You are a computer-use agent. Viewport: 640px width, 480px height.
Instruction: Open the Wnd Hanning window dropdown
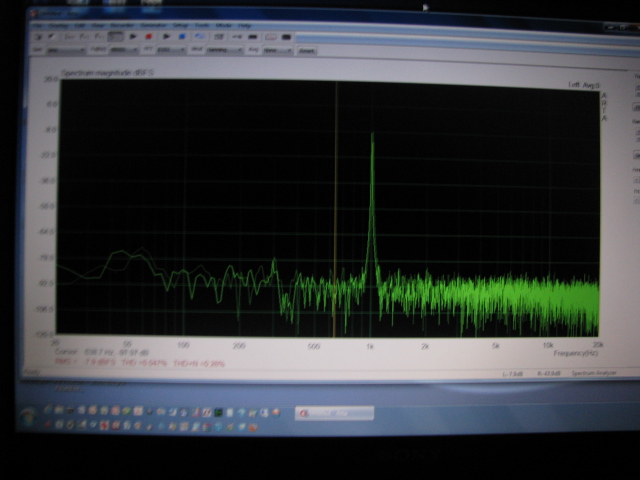[224, 50]
